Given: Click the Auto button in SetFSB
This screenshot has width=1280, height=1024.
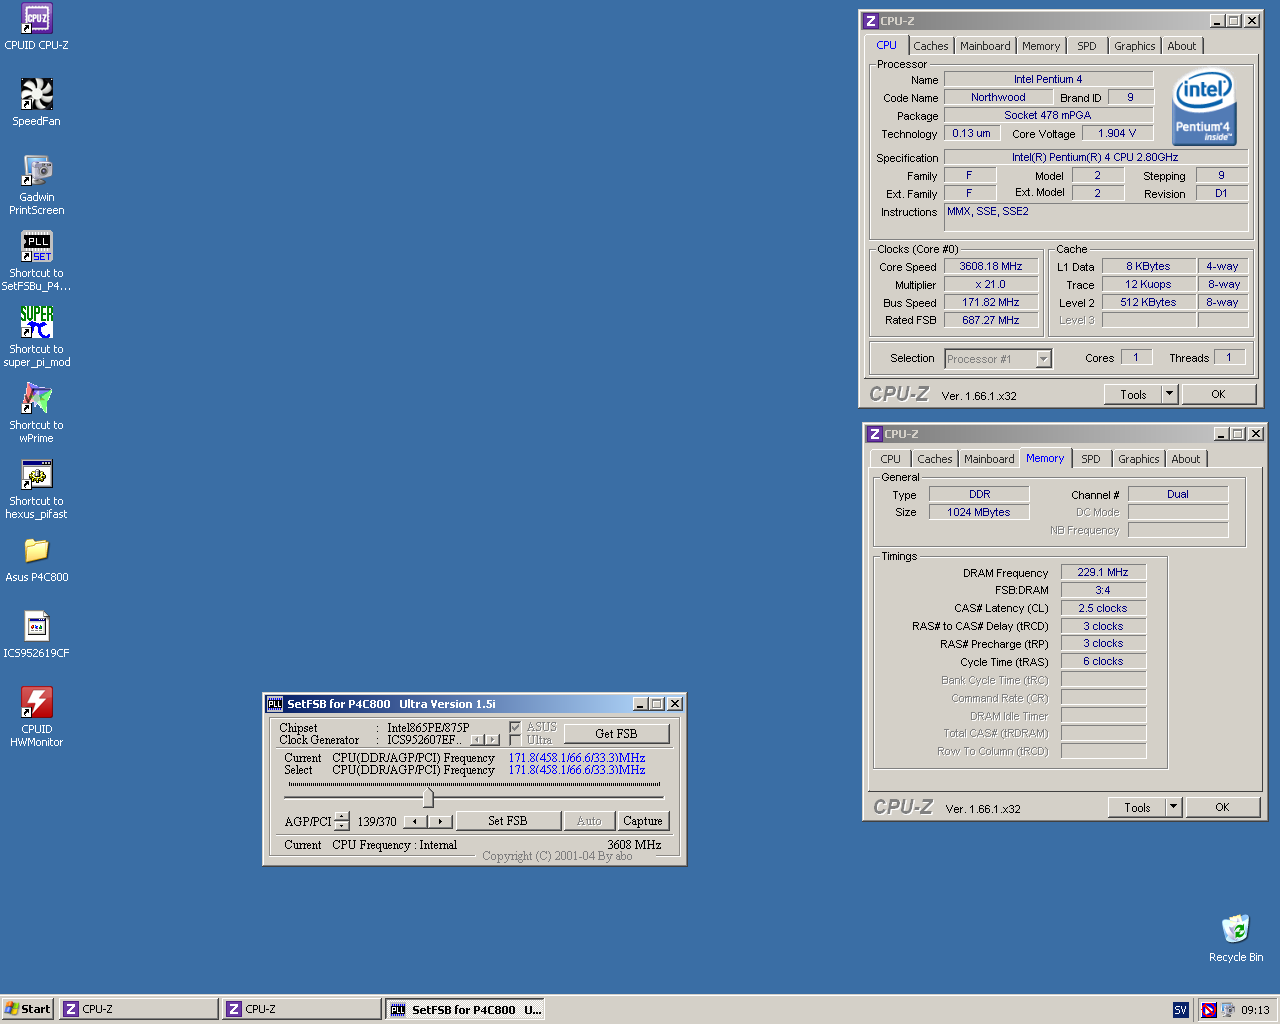Looking at the screenshot, I should 589,821.
